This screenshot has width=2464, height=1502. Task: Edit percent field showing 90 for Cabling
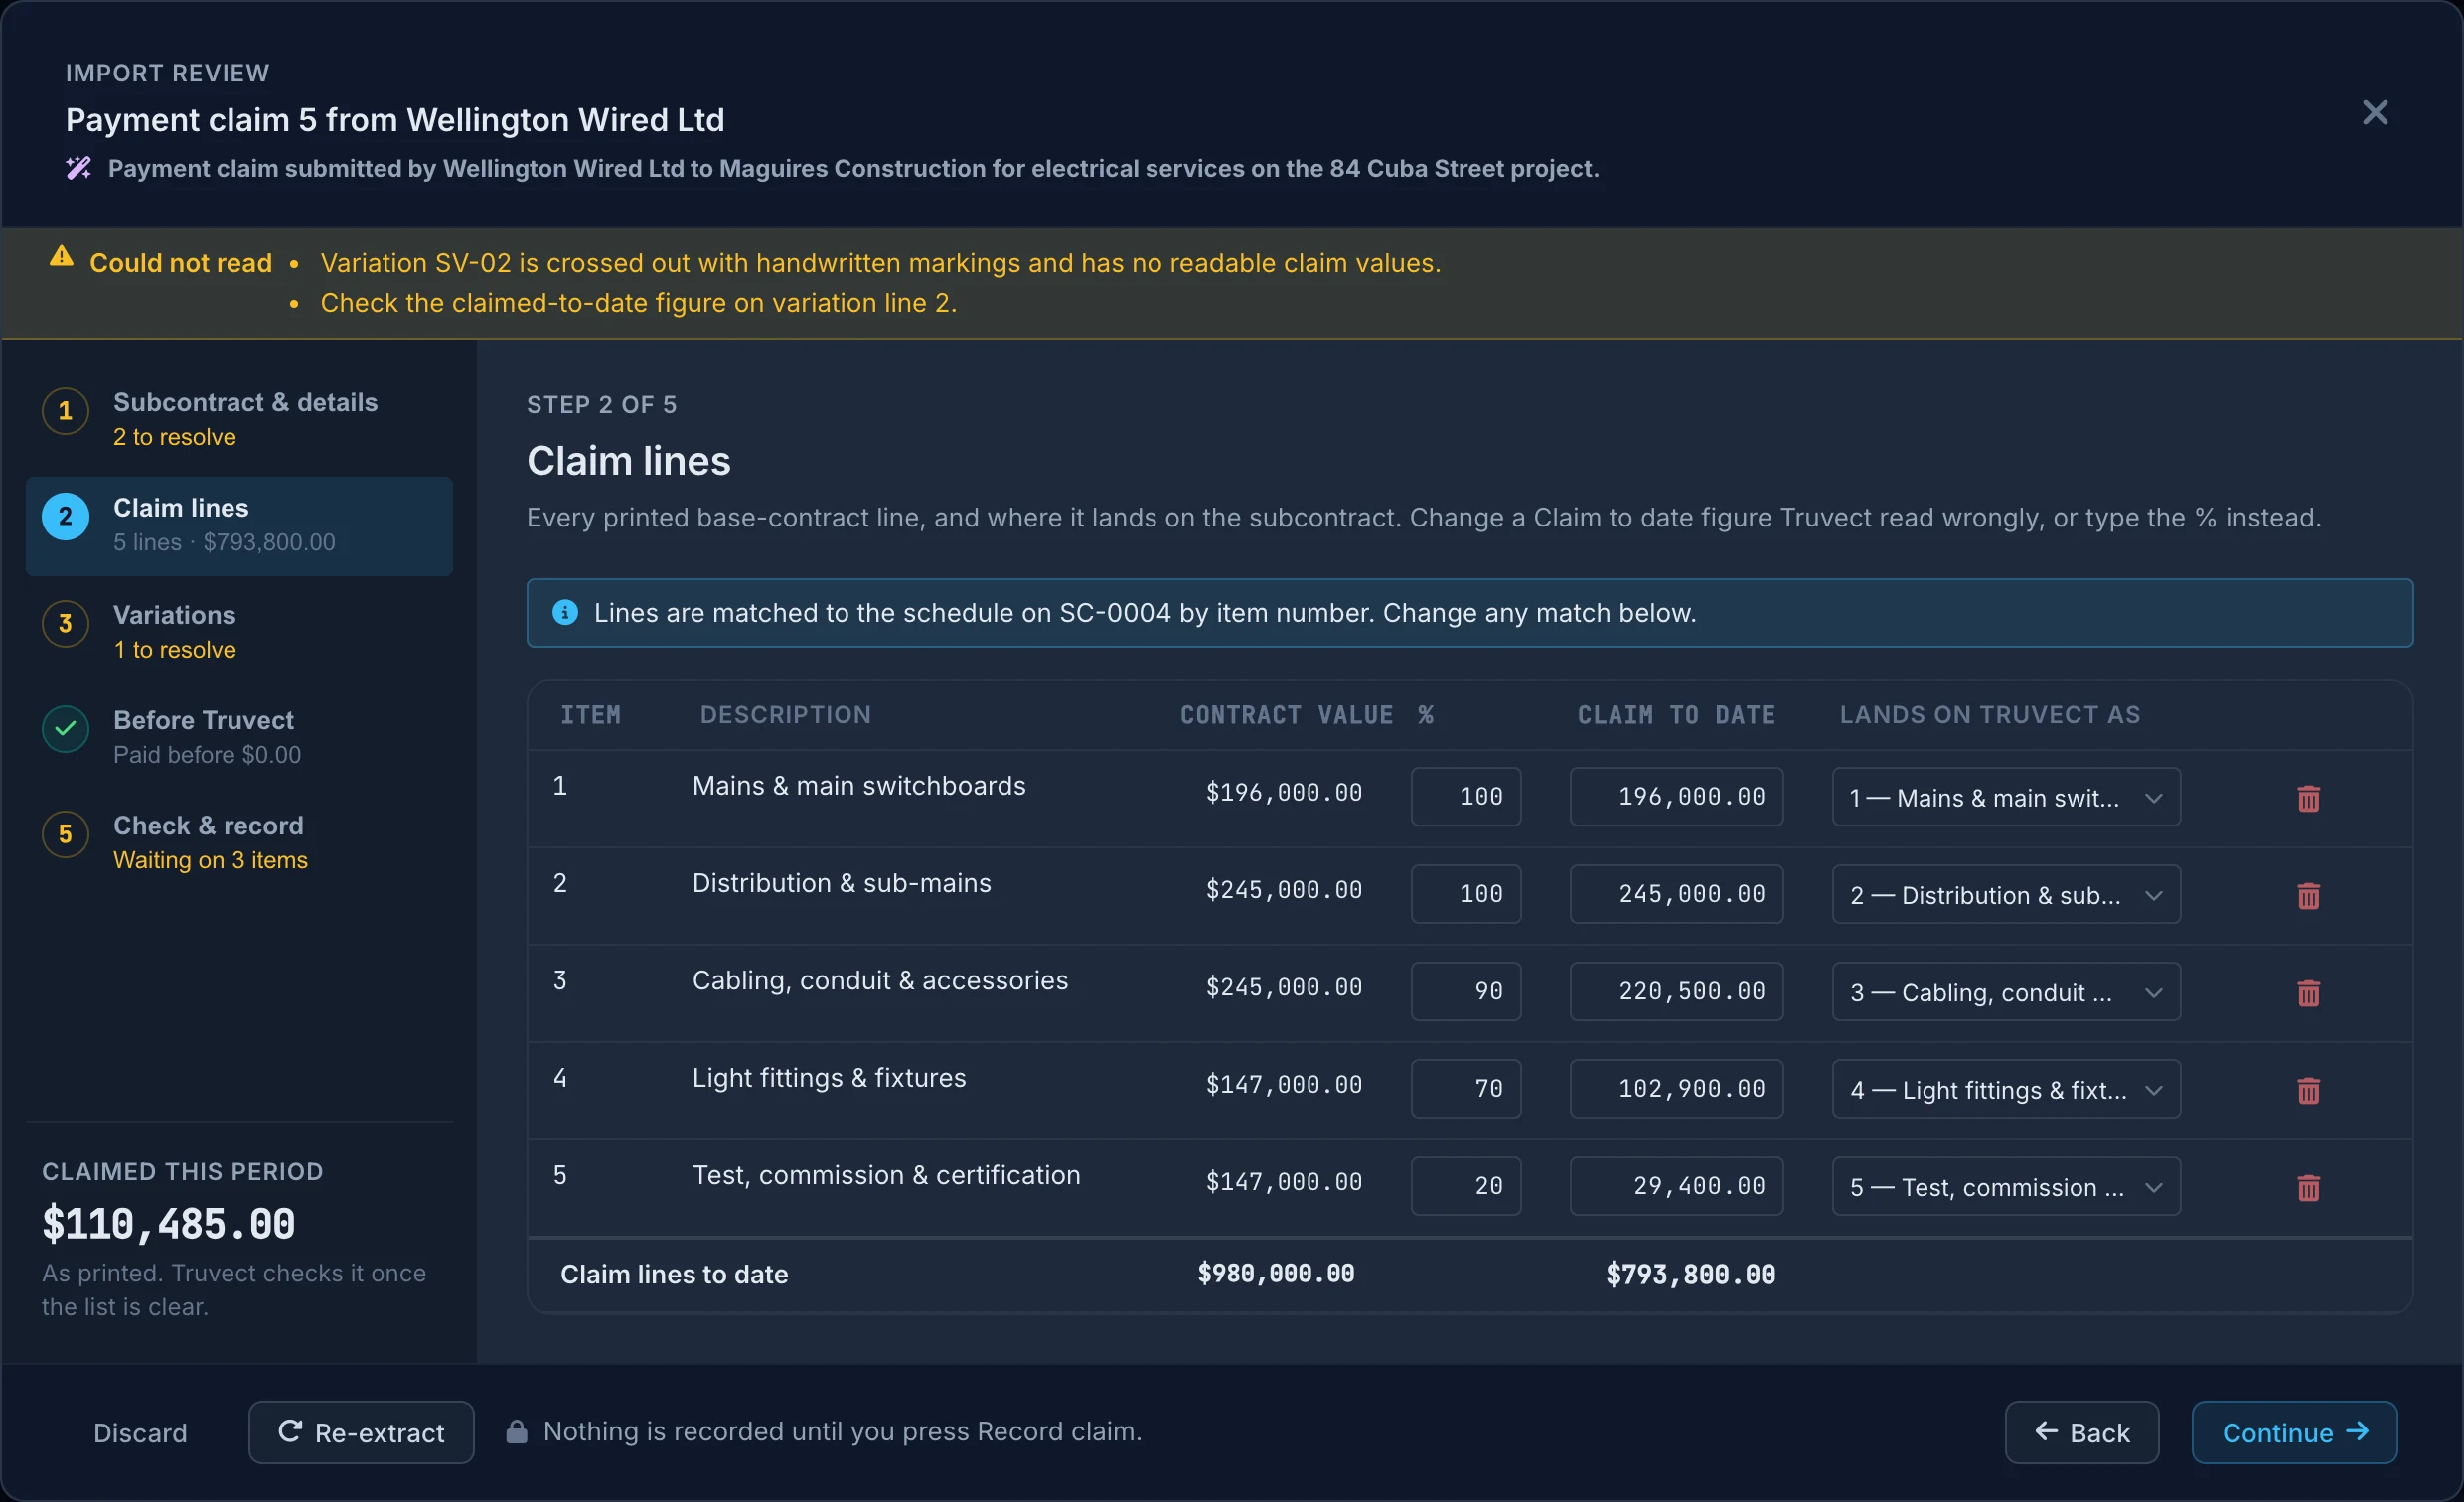click(x=1465, y=991)
